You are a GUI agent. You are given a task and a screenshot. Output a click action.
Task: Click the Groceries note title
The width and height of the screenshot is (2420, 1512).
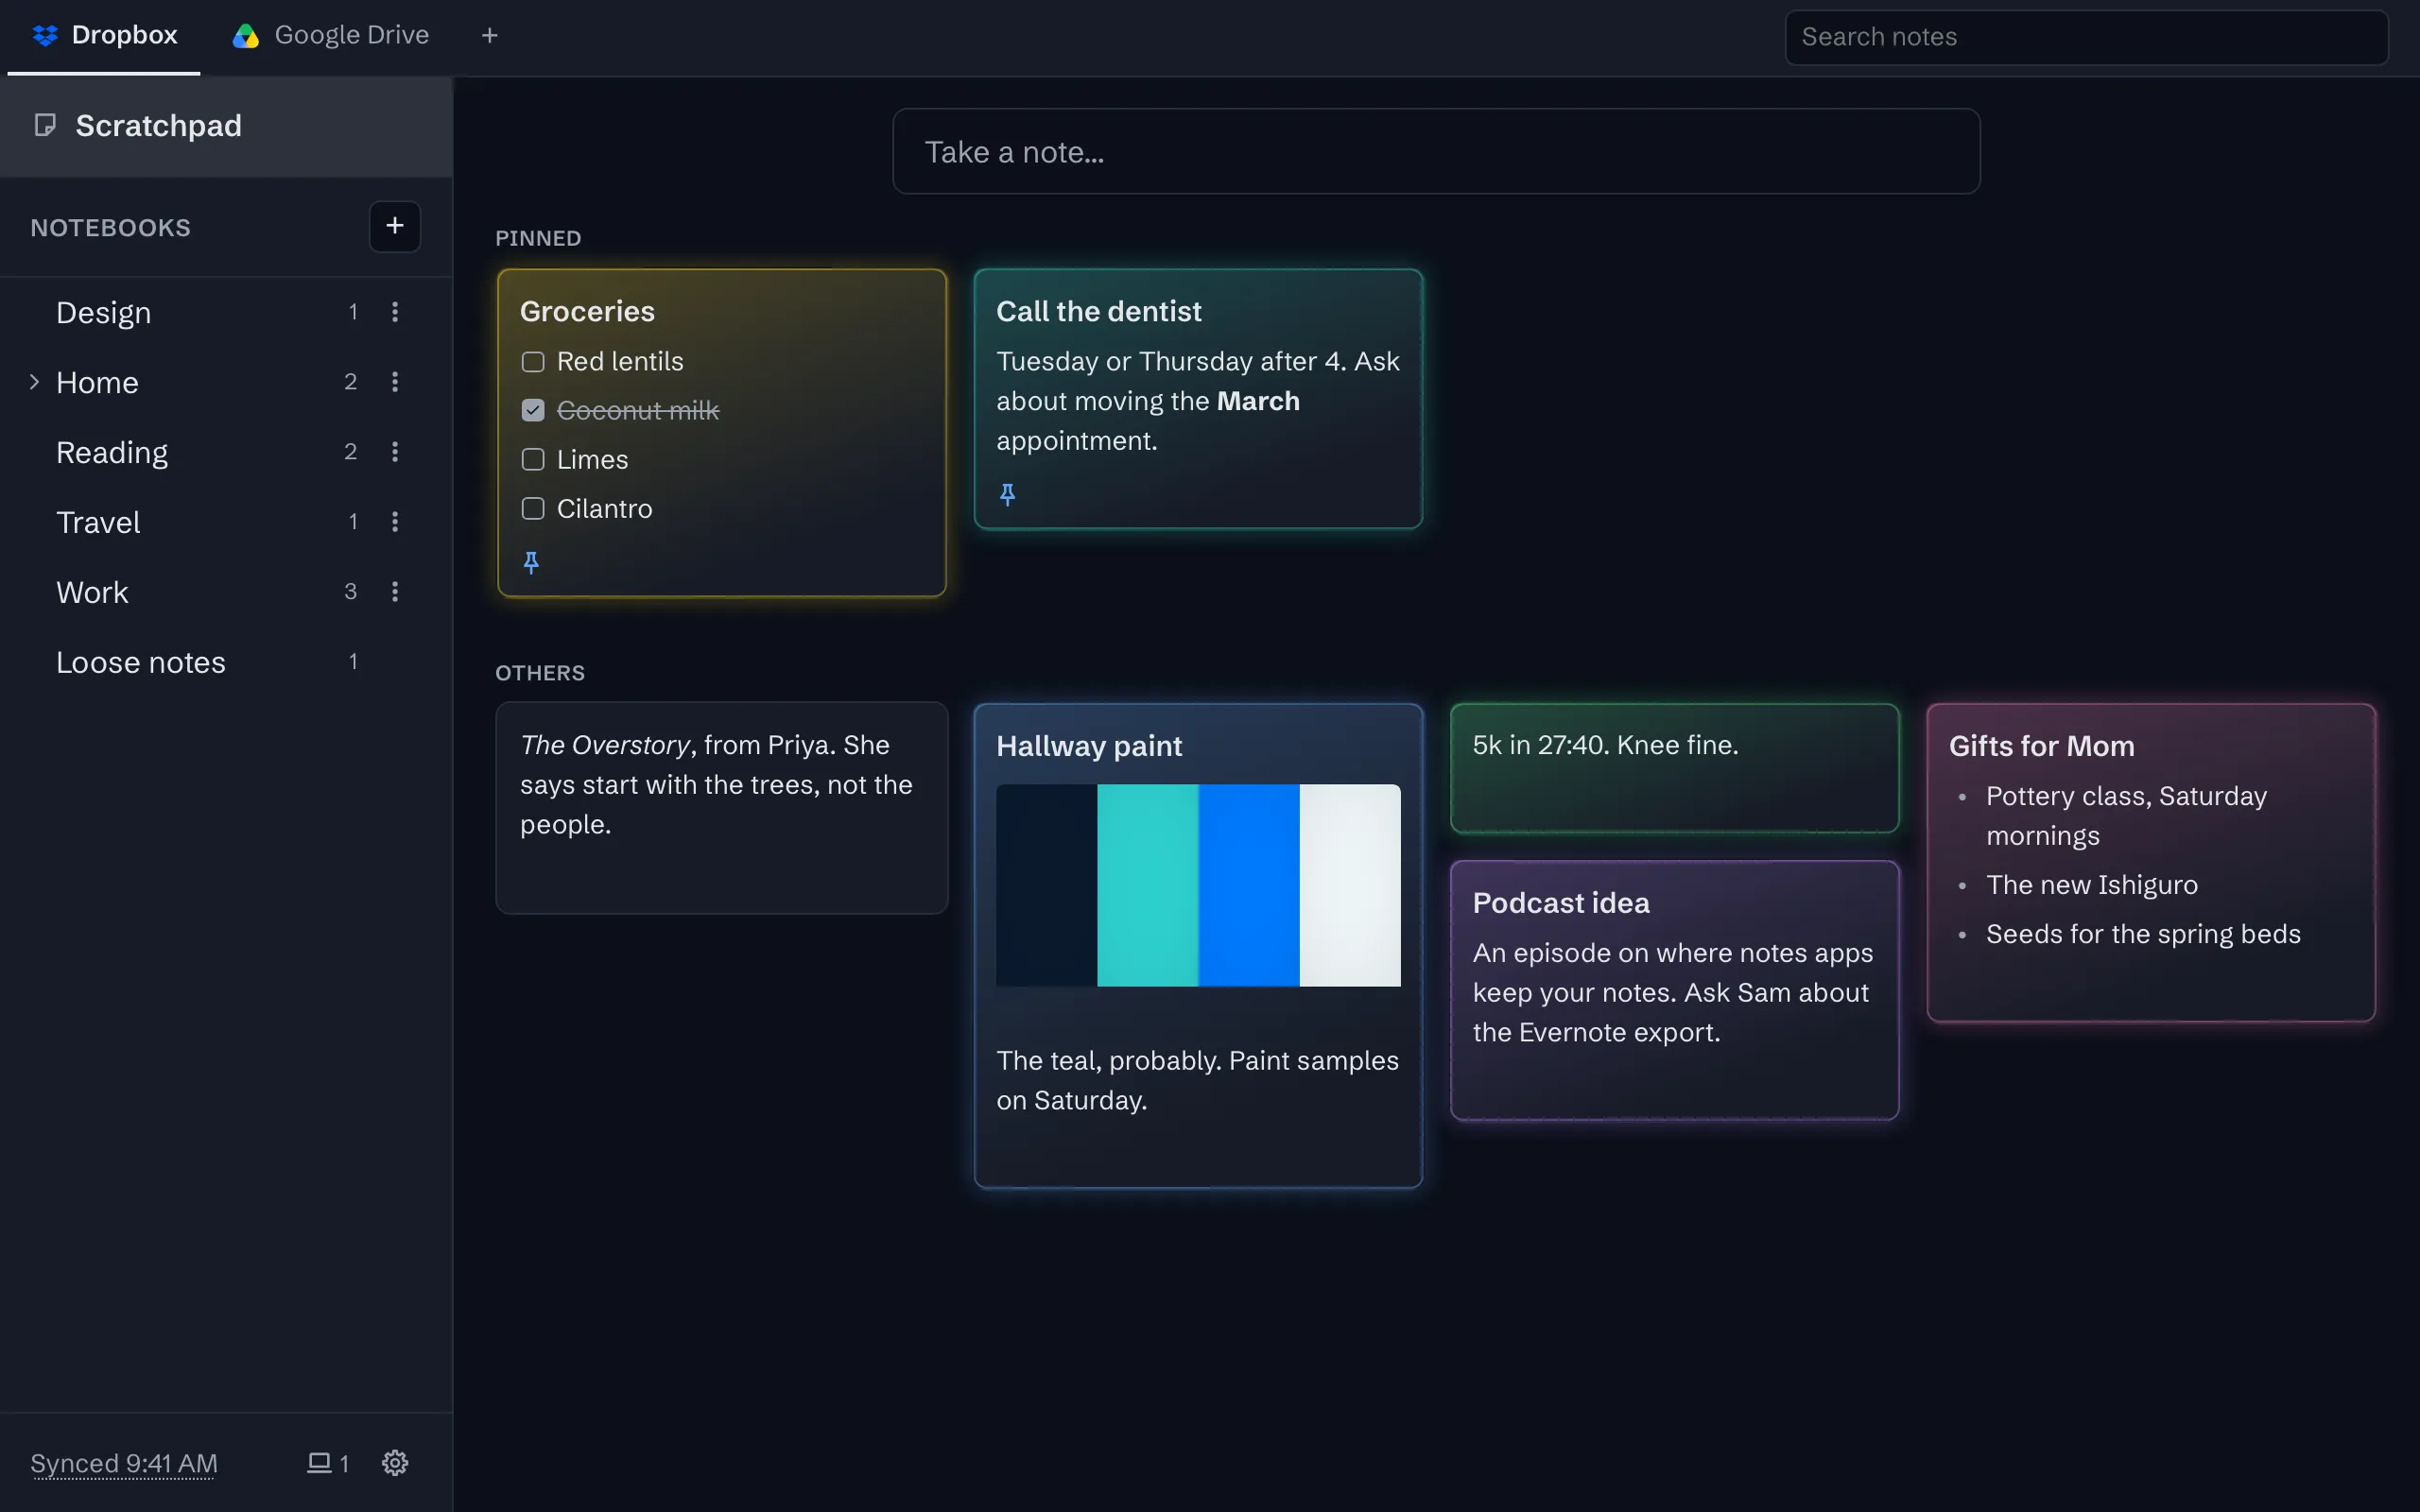pos(587,311)
